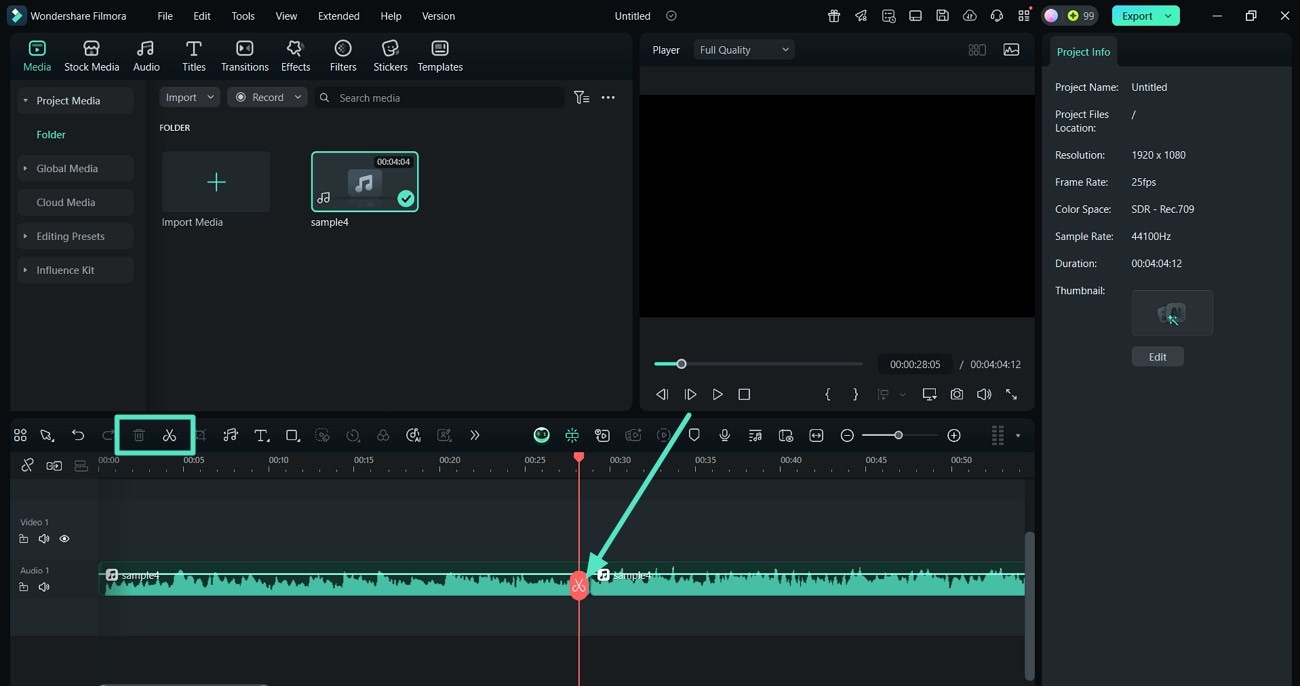Screen dimensions: 1300x686
Task: Toggle lock on Audio 1 track
Action: coord(24,587)
